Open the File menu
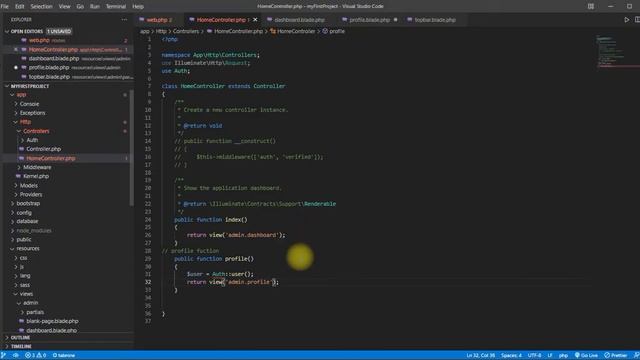 (x=4, y=6)
